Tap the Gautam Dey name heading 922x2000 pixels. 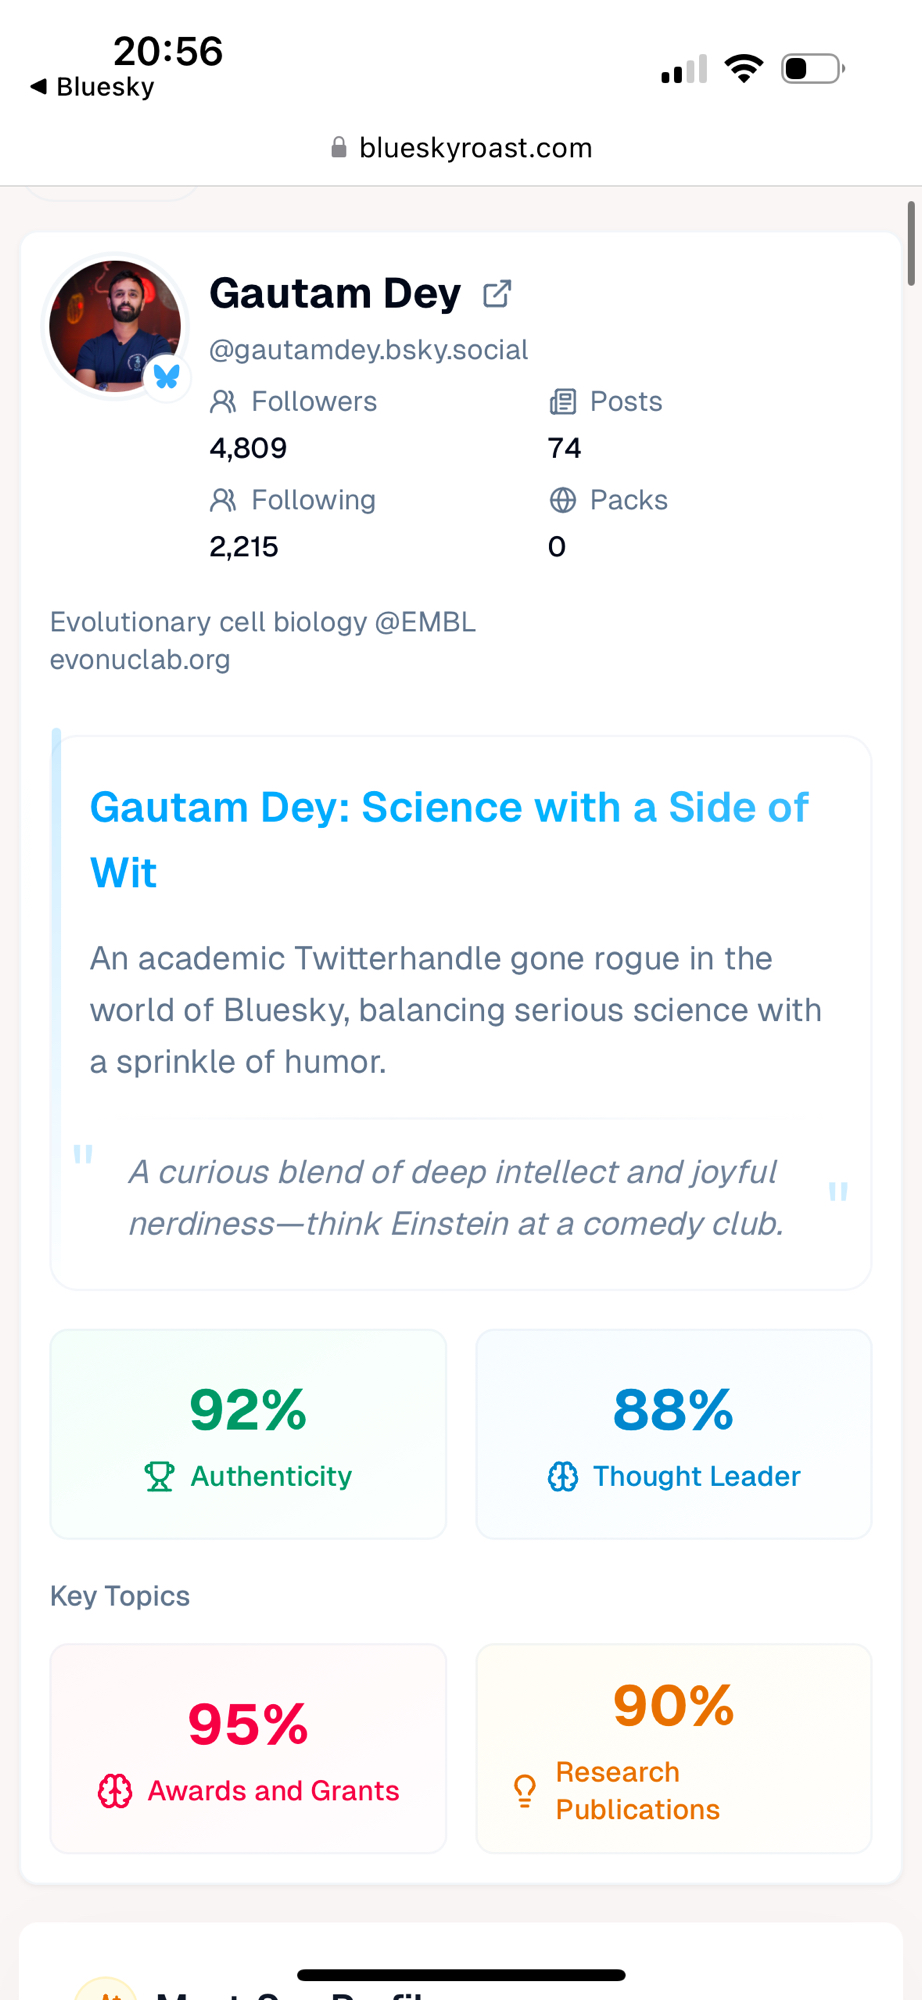(x=335, y=294)
